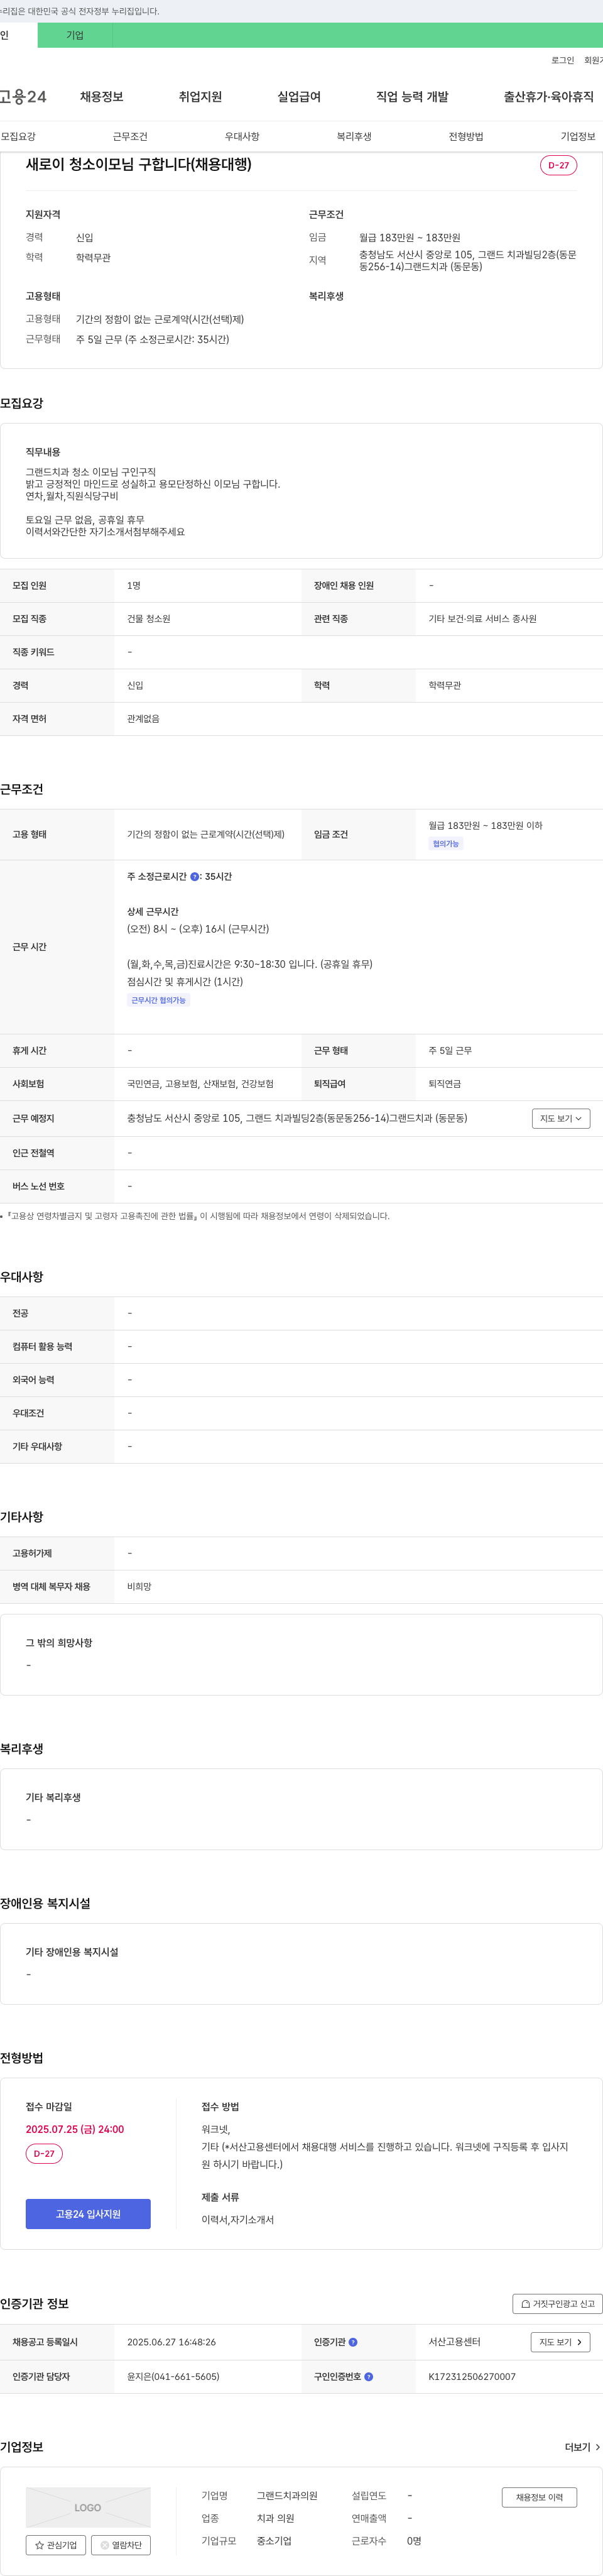
Task: Click 기타 보건·의료 서비스 종사원 text
Action: coord(482,619)
